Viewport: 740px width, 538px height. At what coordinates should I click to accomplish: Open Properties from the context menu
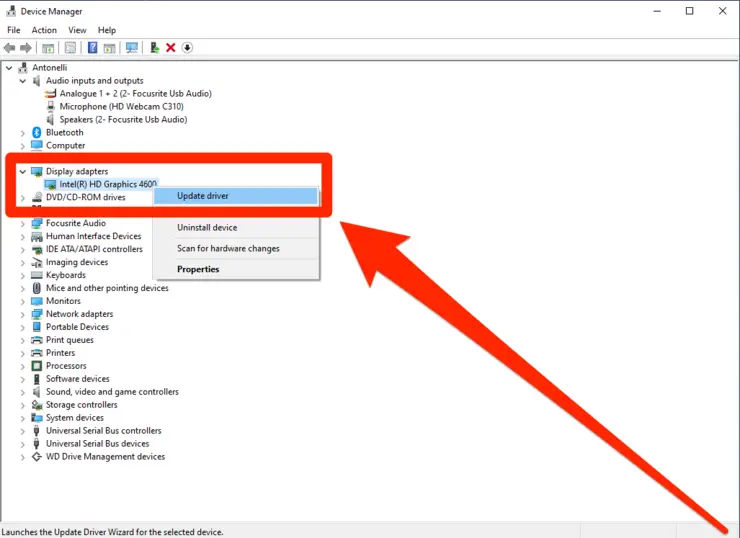point(235,269)
